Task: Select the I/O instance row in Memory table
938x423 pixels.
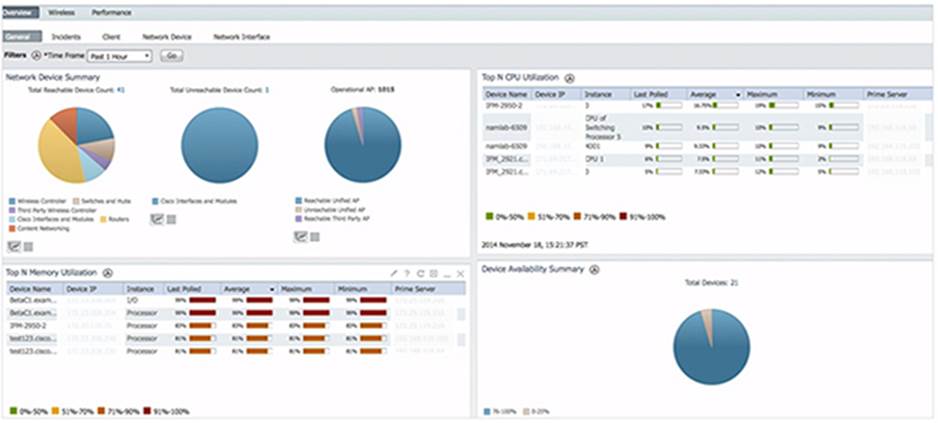Action: [236, 300]
